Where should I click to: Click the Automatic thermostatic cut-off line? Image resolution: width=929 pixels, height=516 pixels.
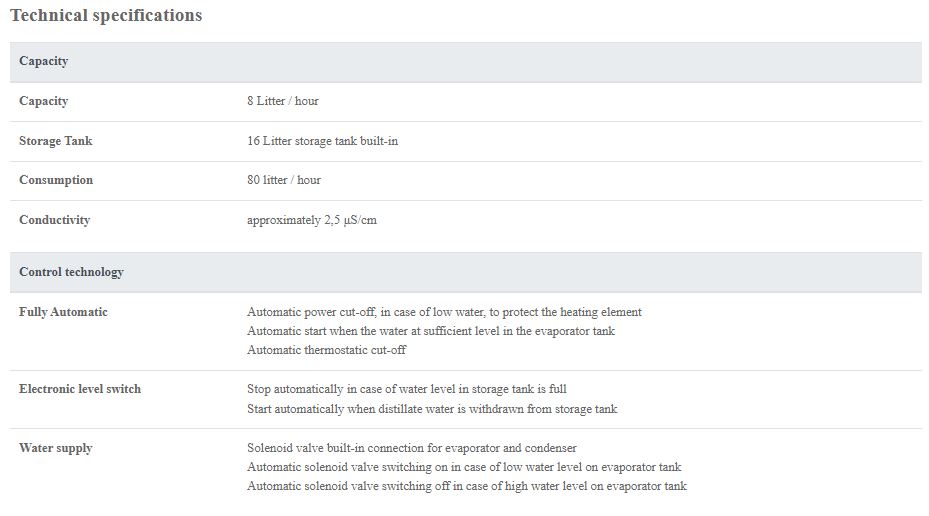click(326, 350)
